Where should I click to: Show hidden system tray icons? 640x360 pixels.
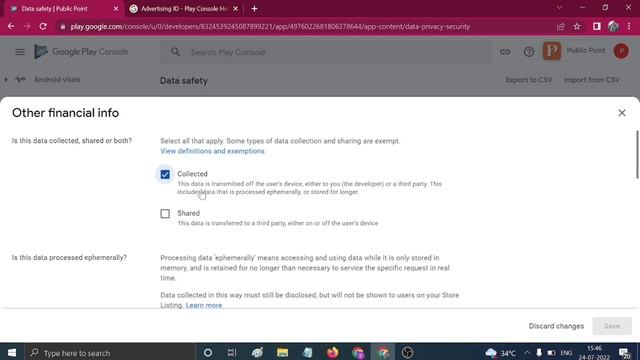527,353
